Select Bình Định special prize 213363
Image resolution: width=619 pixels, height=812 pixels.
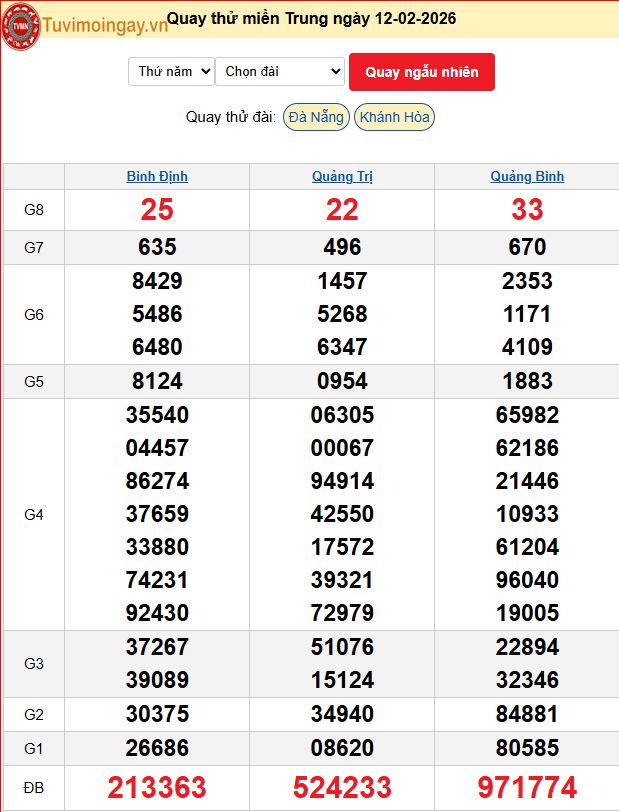157,787
